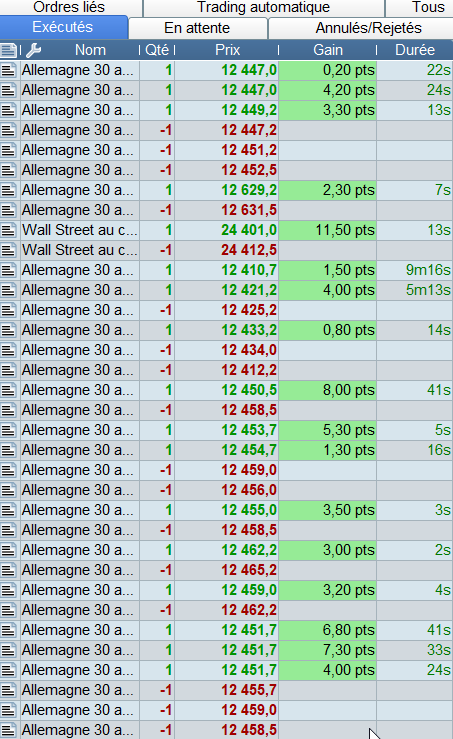Select Wall Street name in the 24 401,0 row
This screenshot has height=739, width=453.
(x=80, y=230)
